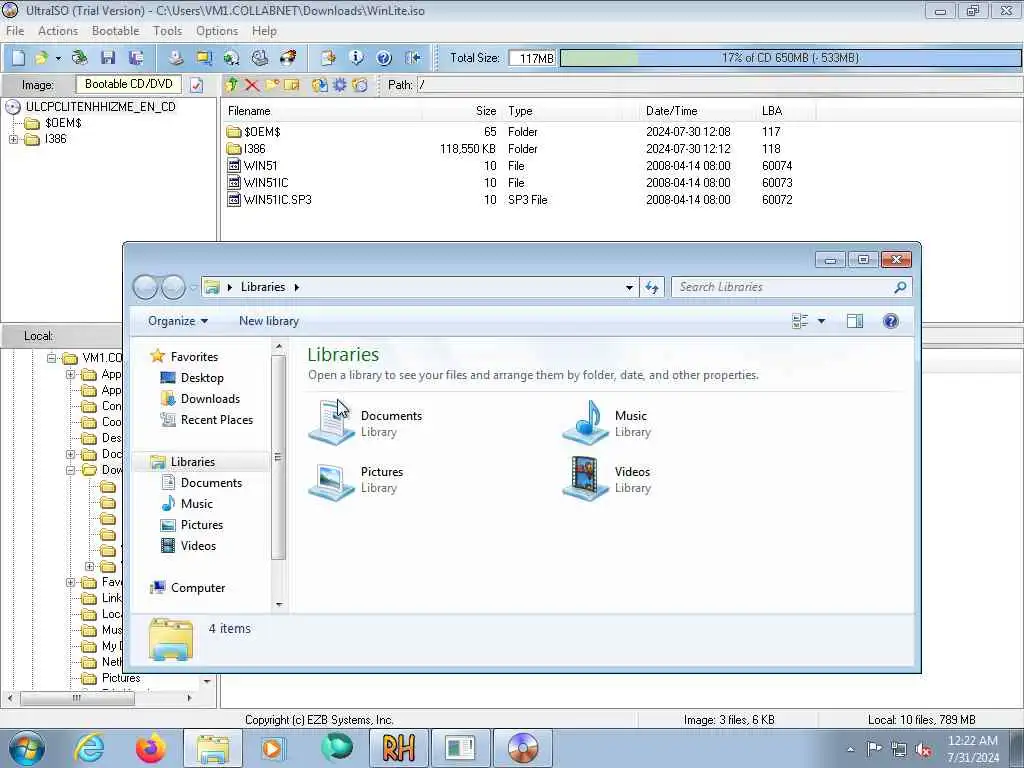
Task: Click the Mount to virtual drive icon
Action: coord(260,58)
